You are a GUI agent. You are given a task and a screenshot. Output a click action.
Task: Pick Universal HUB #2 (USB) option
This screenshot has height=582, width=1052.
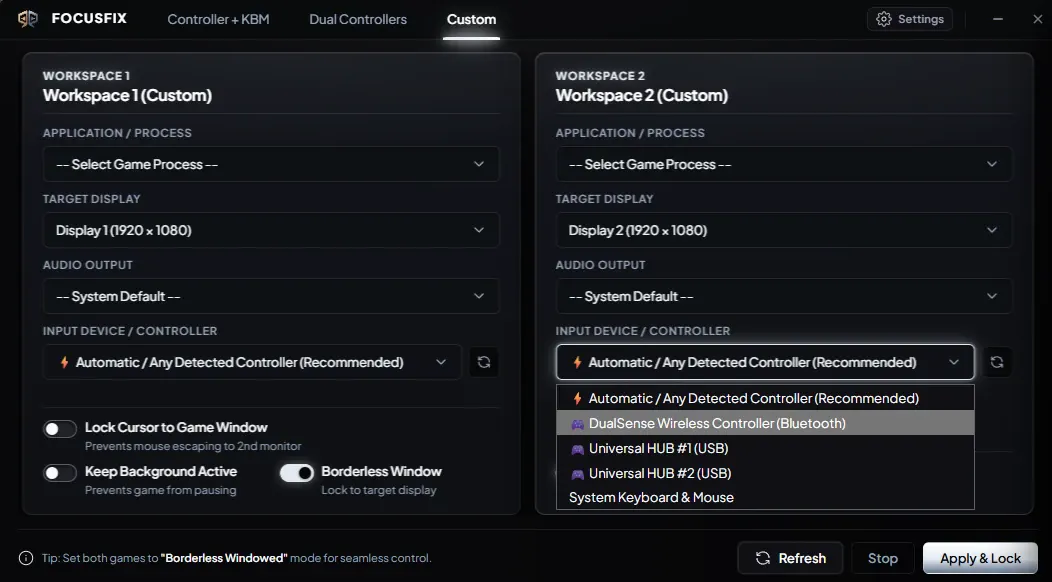coord(765,473)
